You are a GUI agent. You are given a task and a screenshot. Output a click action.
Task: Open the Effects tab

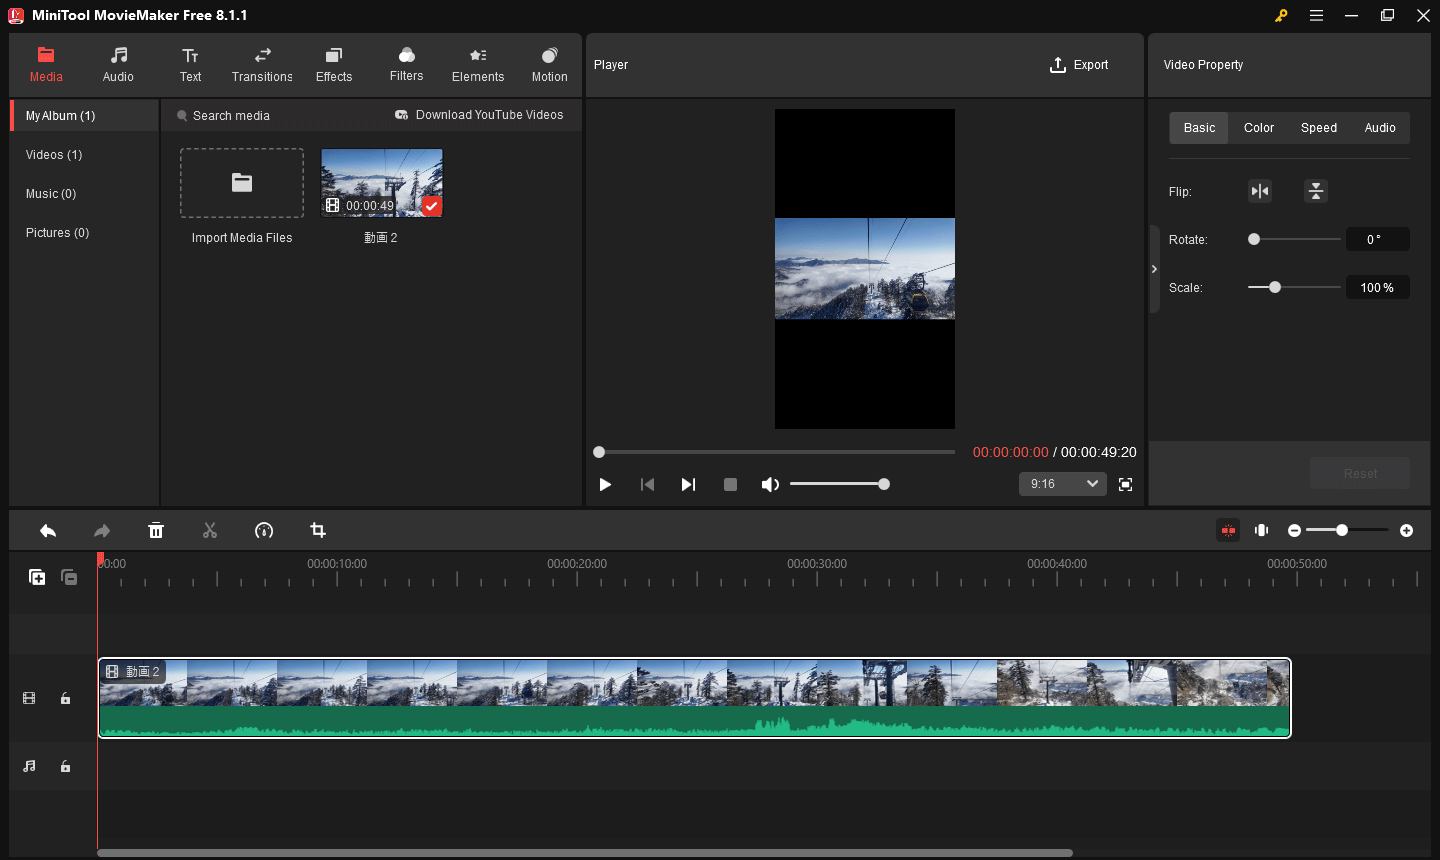click(x=334, y=65)
